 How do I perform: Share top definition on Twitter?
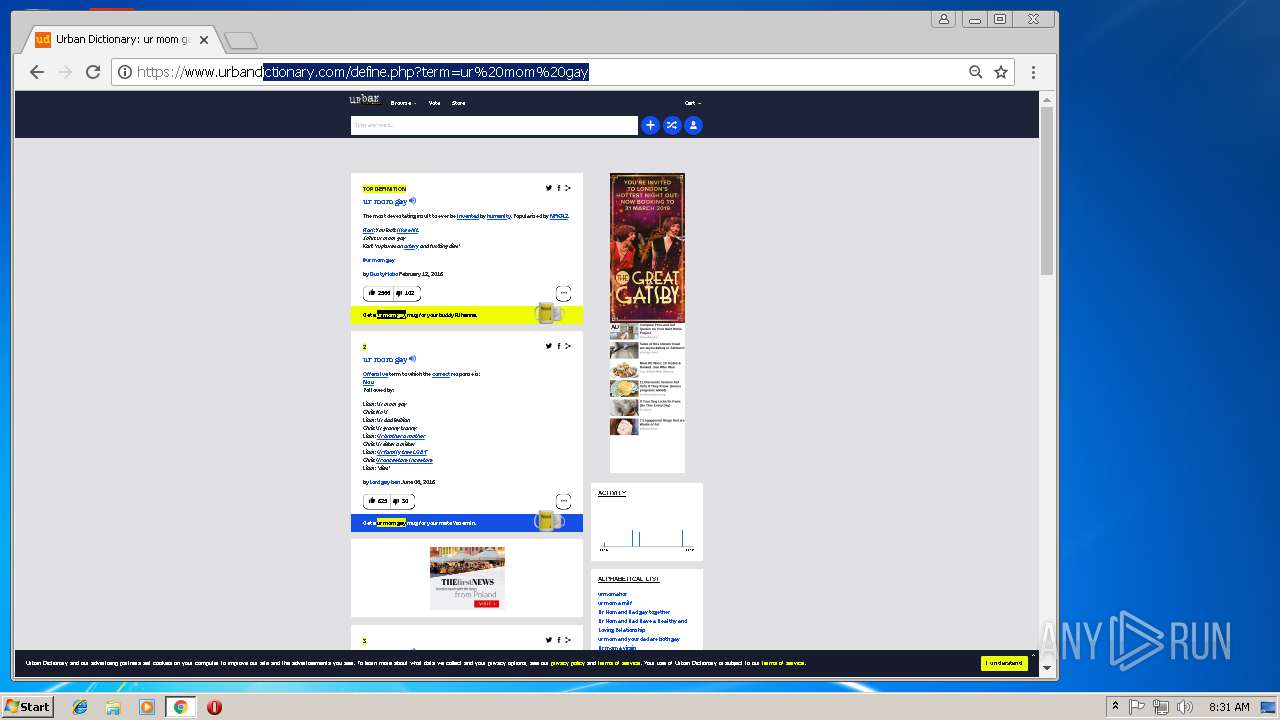pyautogui.click(x=549, y=188)
